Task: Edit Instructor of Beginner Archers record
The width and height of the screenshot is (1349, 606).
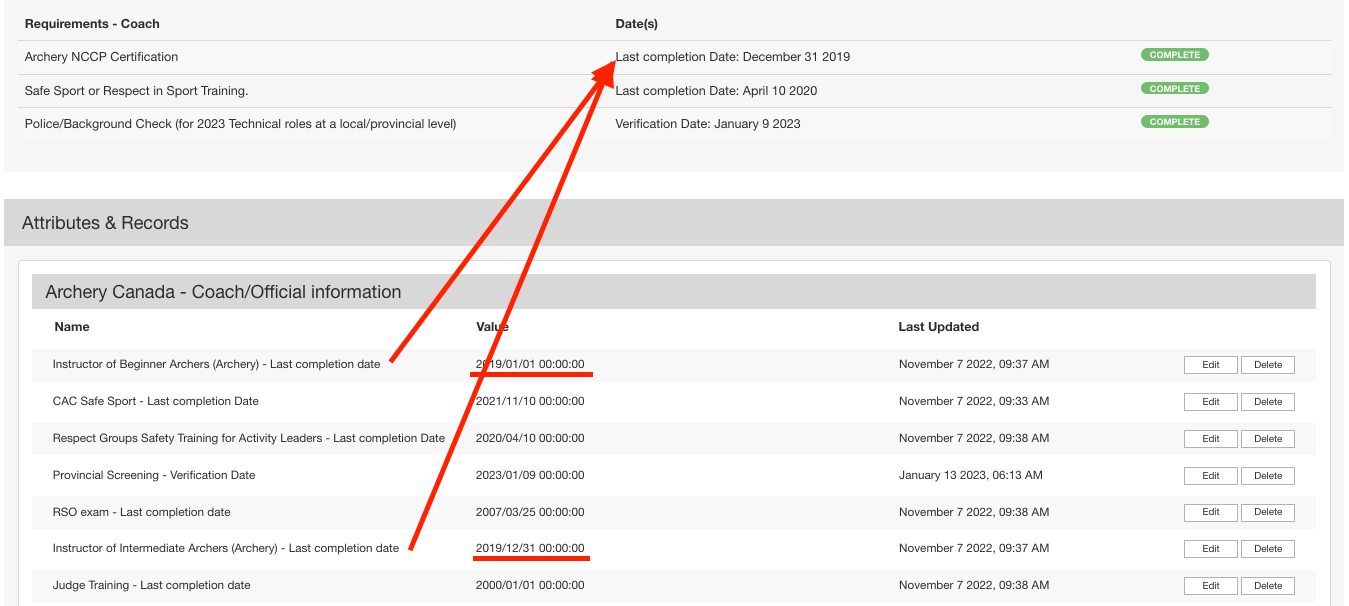Action: click(1210, 365)
